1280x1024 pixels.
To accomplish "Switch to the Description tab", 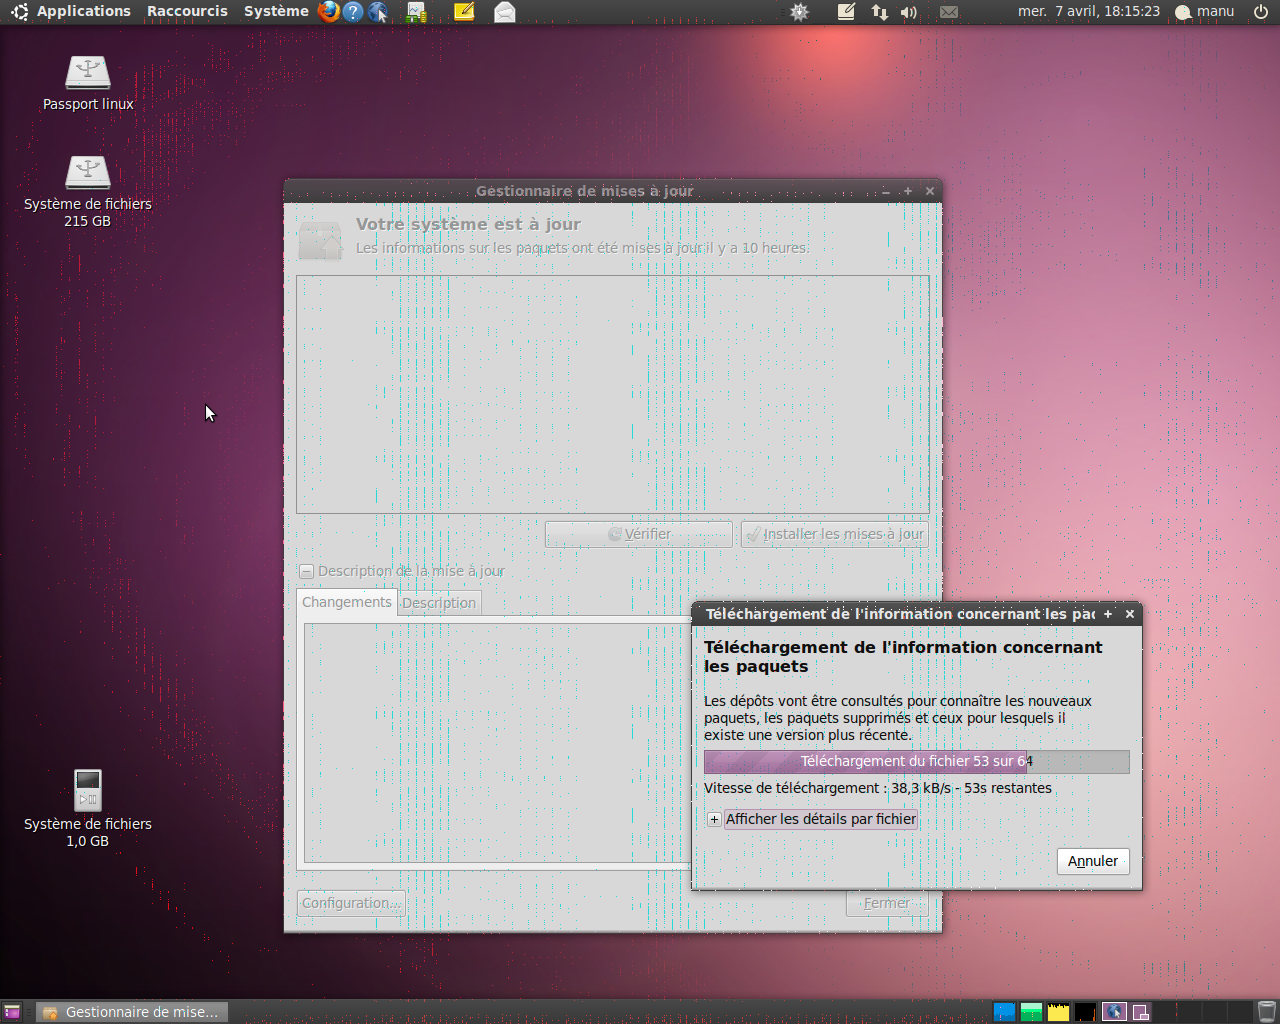I will coord(439,603).
